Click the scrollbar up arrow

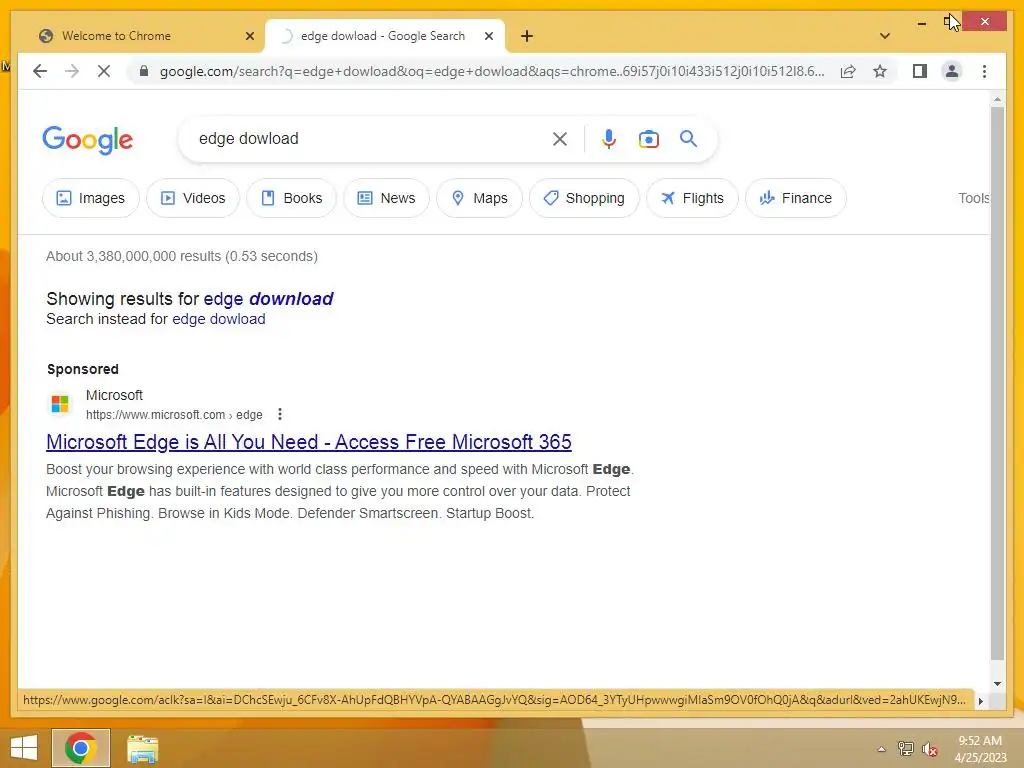[x=997, y=99]
